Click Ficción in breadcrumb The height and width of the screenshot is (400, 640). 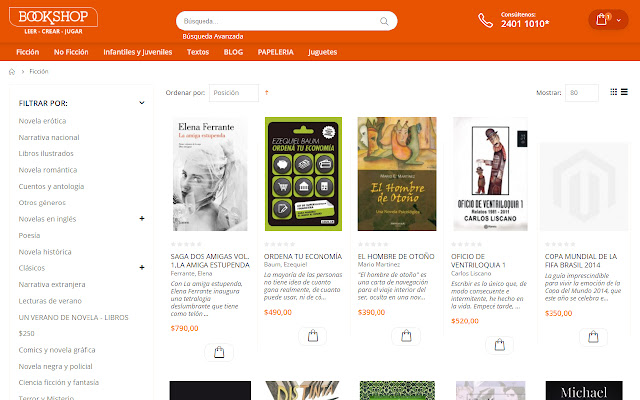pyautogui.click(x=39, y=72)
